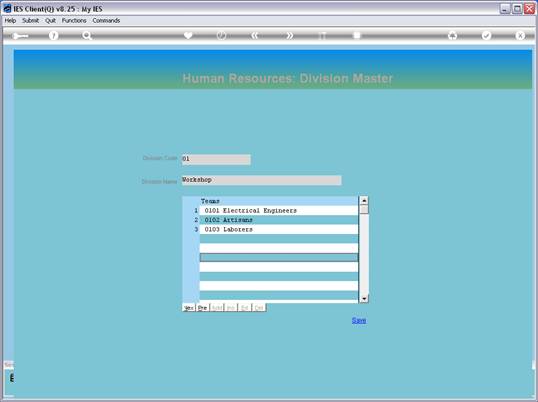This screenshot has width=538, height=402.
Task: Click the key icon in toolbar
Action: tap(20, 36)
